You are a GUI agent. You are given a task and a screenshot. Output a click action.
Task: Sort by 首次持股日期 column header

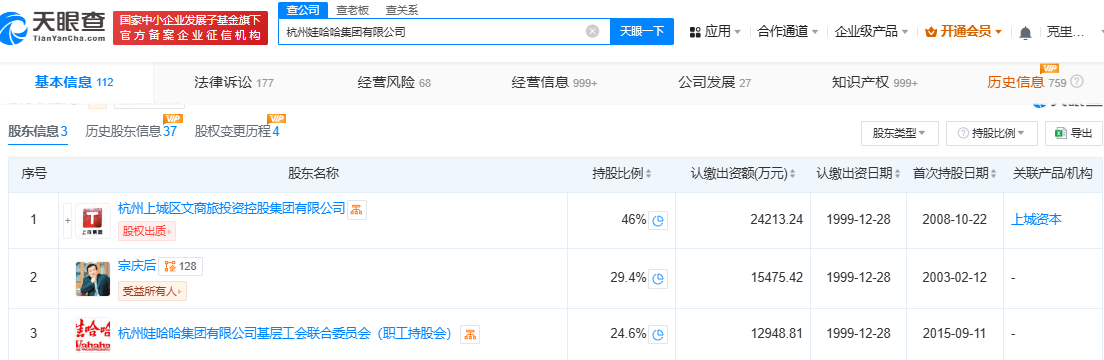point(955,173)
